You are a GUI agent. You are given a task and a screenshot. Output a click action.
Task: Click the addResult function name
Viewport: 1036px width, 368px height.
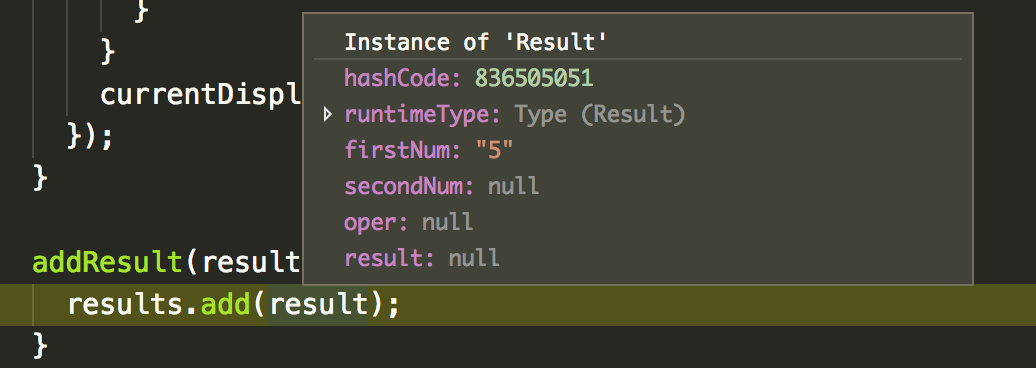[107, 263]
